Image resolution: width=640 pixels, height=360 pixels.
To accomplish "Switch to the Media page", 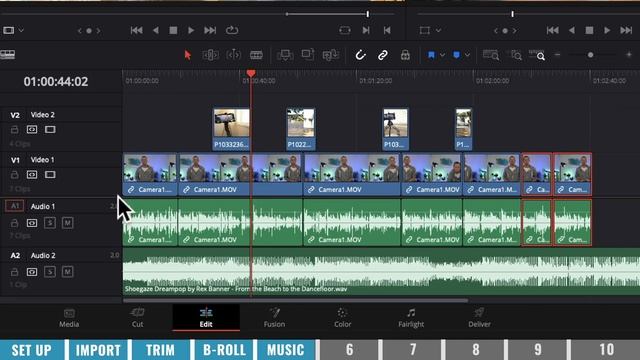I will (x=69, y=318).
